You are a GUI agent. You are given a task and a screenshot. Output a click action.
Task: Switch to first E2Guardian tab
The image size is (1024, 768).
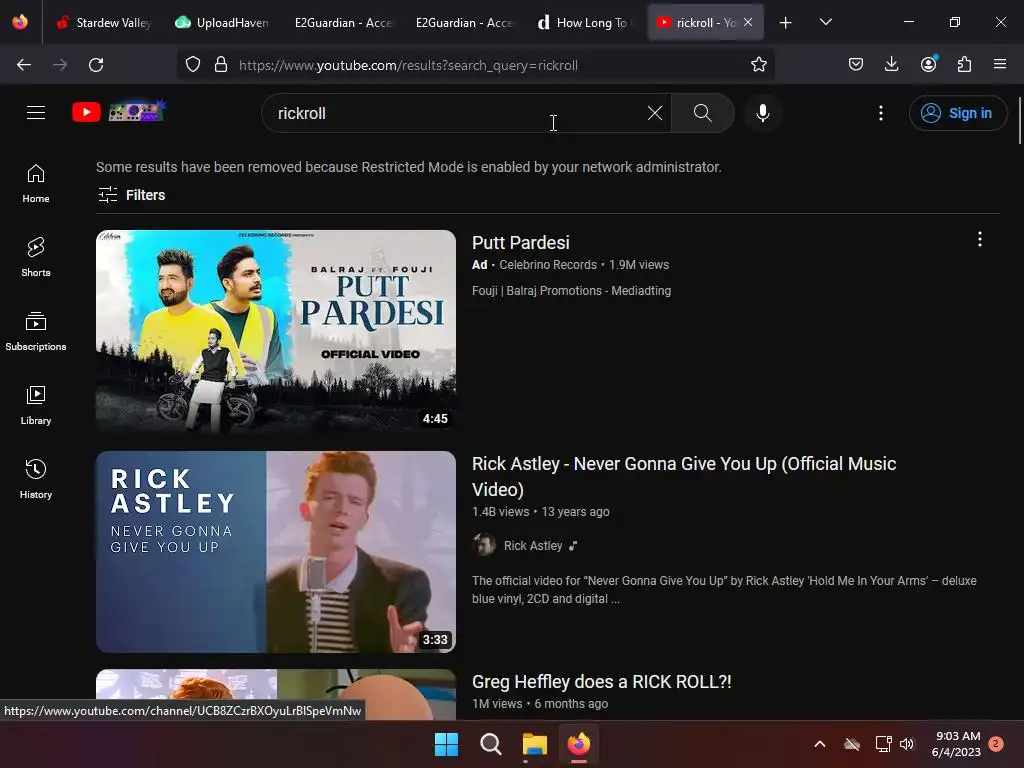[x=343, y=23]
